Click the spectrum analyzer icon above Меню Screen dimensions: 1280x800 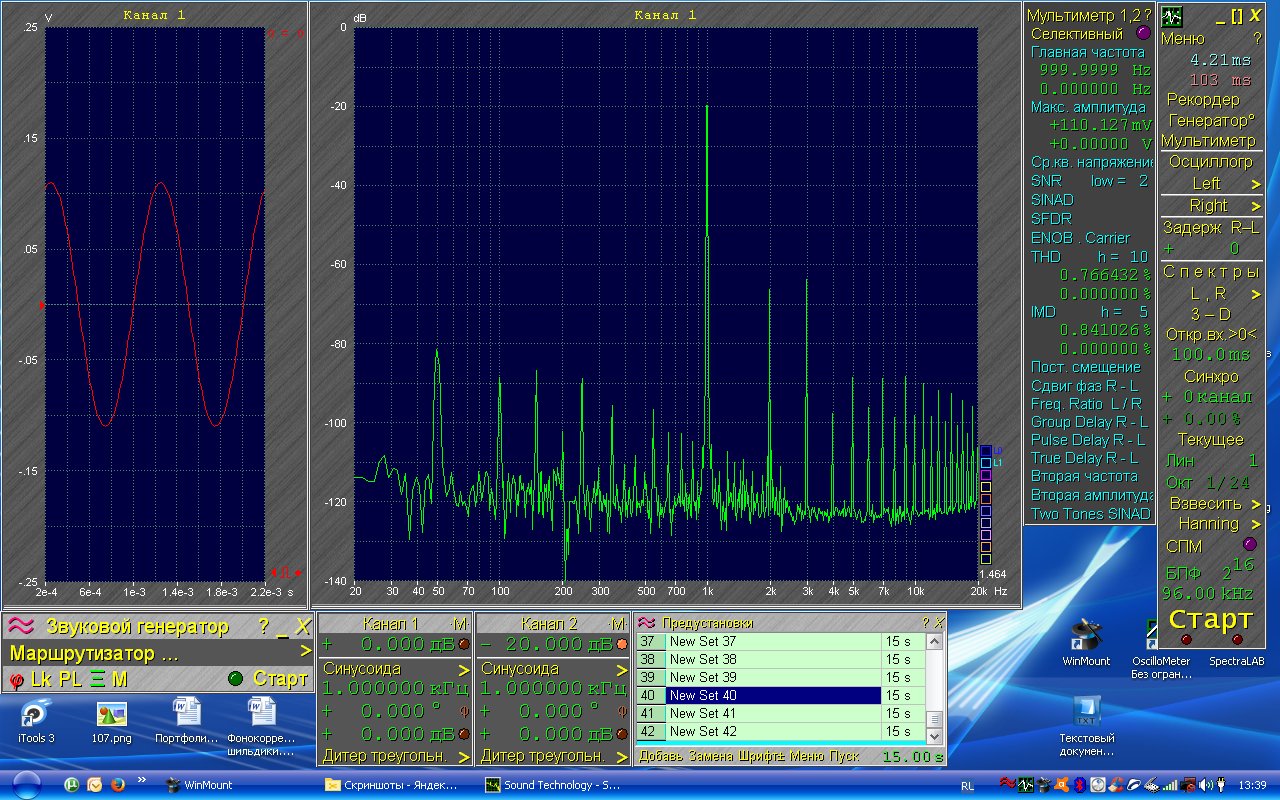tap(1171, 17)
